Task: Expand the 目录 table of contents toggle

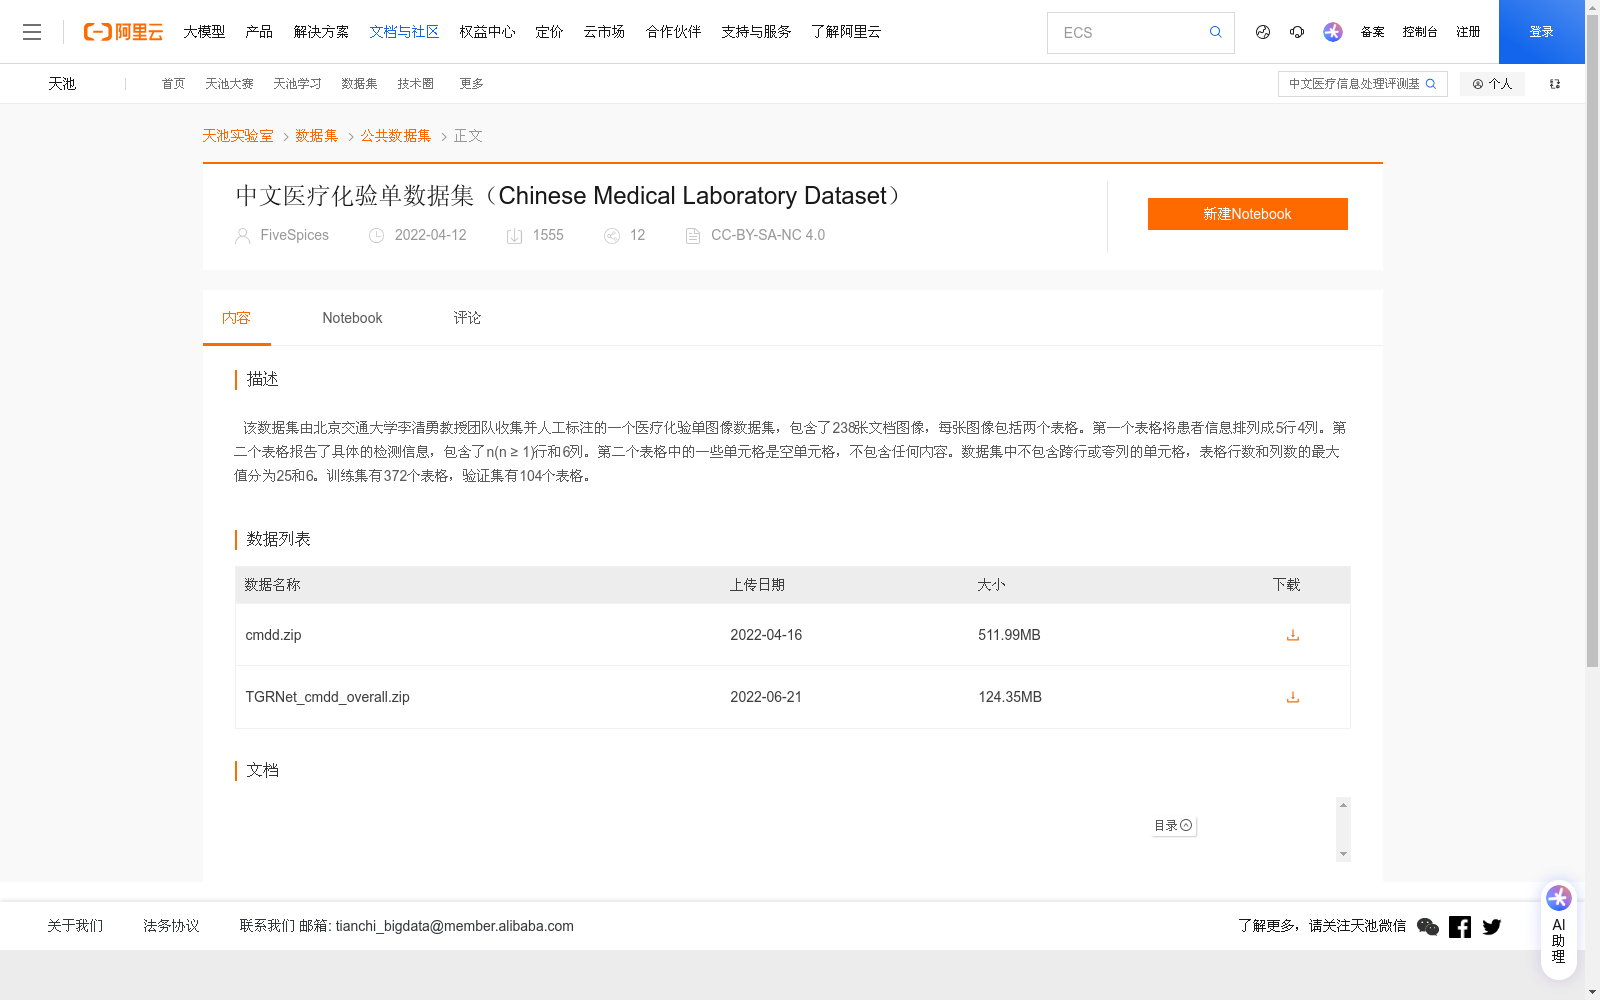Action: point(1173,826)
